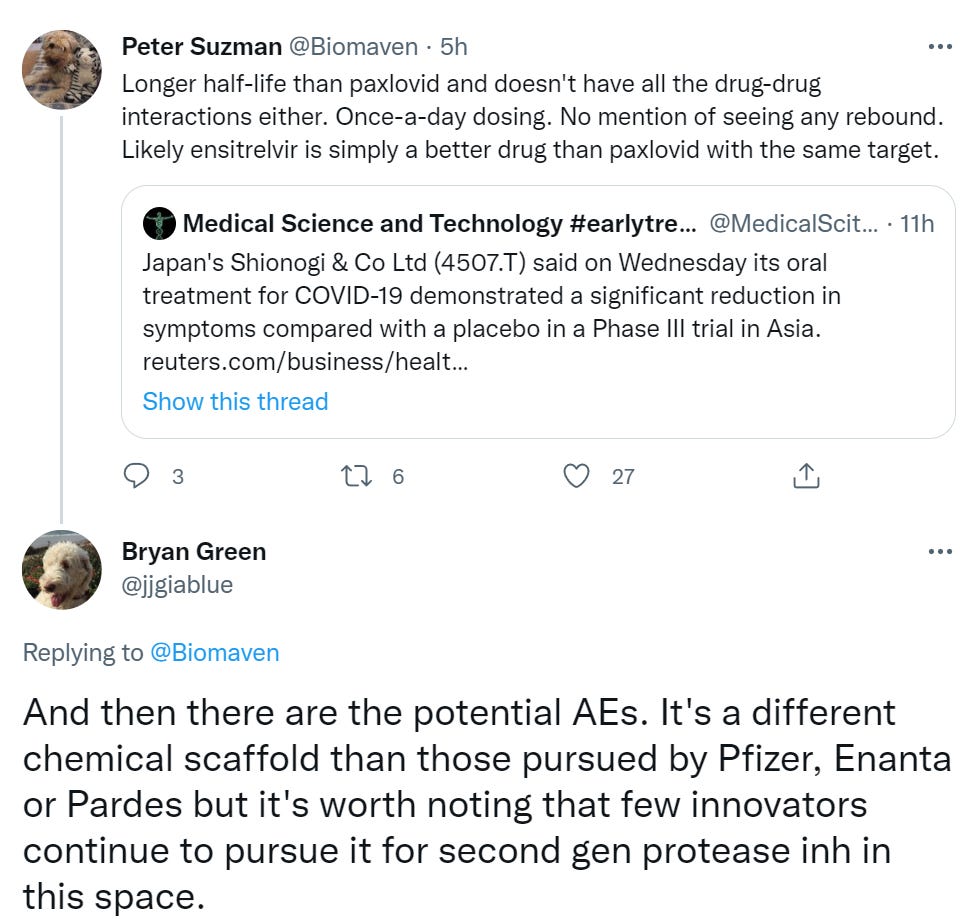
Task: Click the 5h timestamp on Peter's tweet
Action: click(453, 46)
